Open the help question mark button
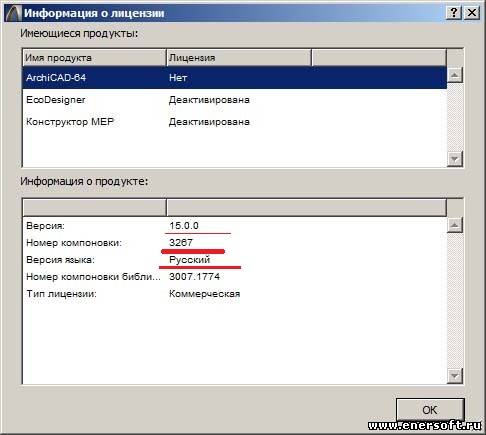The height and width of the screenshot is (435, 486). [454, 13]
